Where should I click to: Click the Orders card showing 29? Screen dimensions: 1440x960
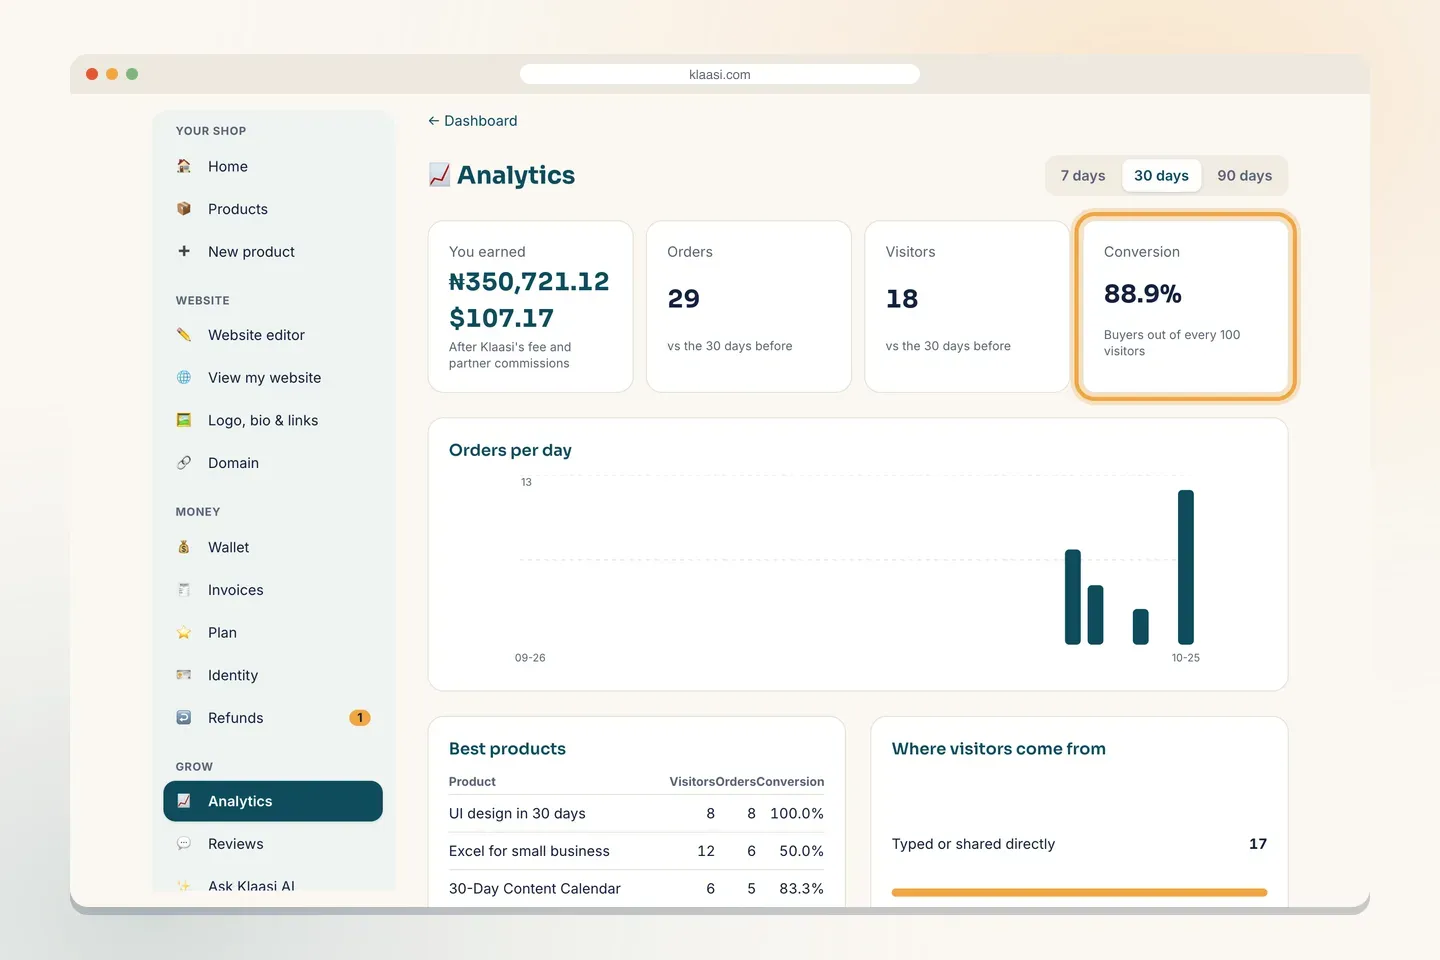tap(749, 306)
